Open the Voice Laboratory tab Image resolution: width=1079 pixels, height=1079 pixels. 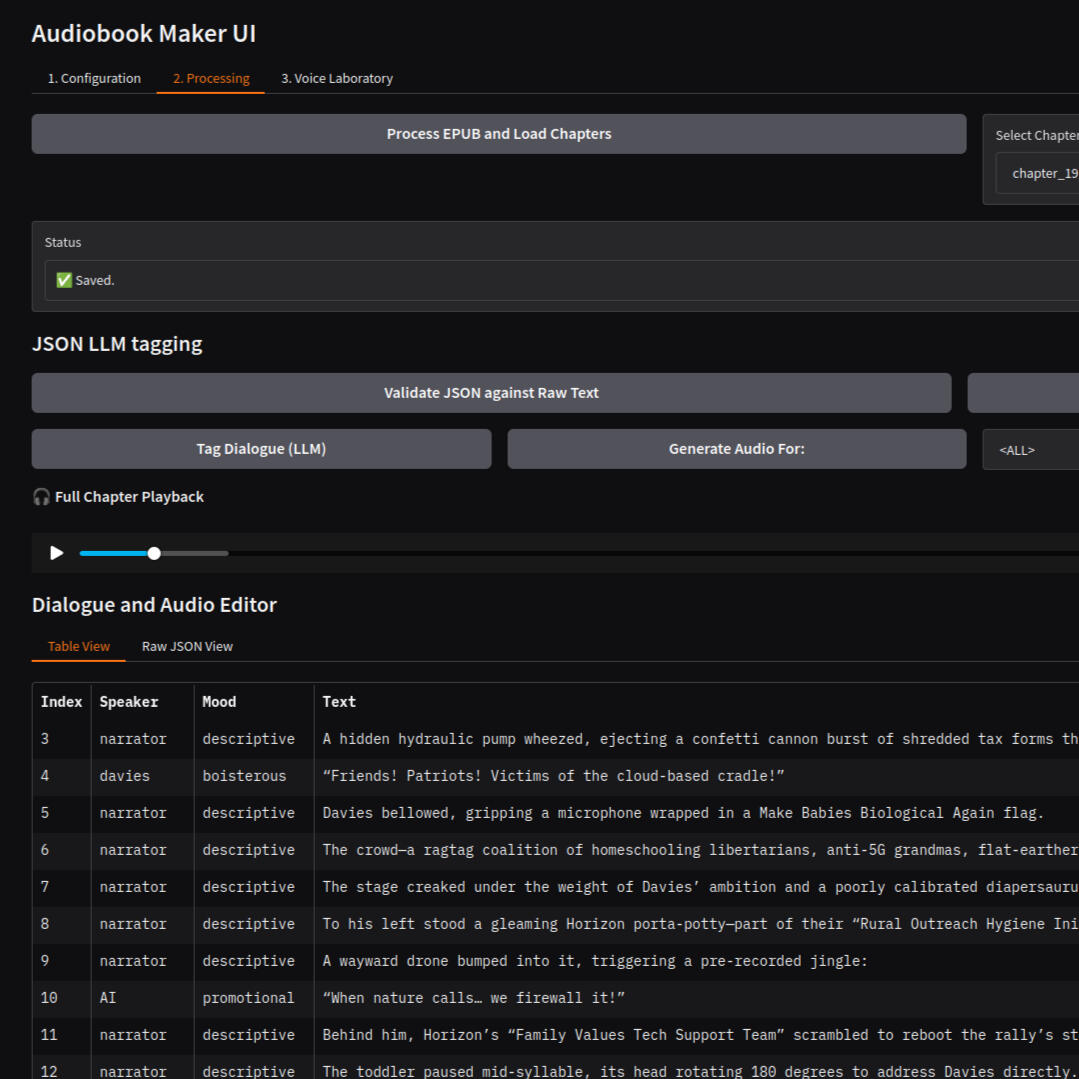tap(336, 78)
